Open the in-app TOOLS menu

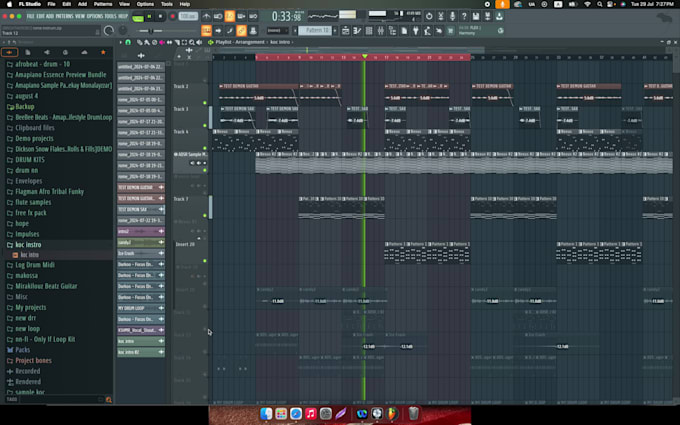111,16
